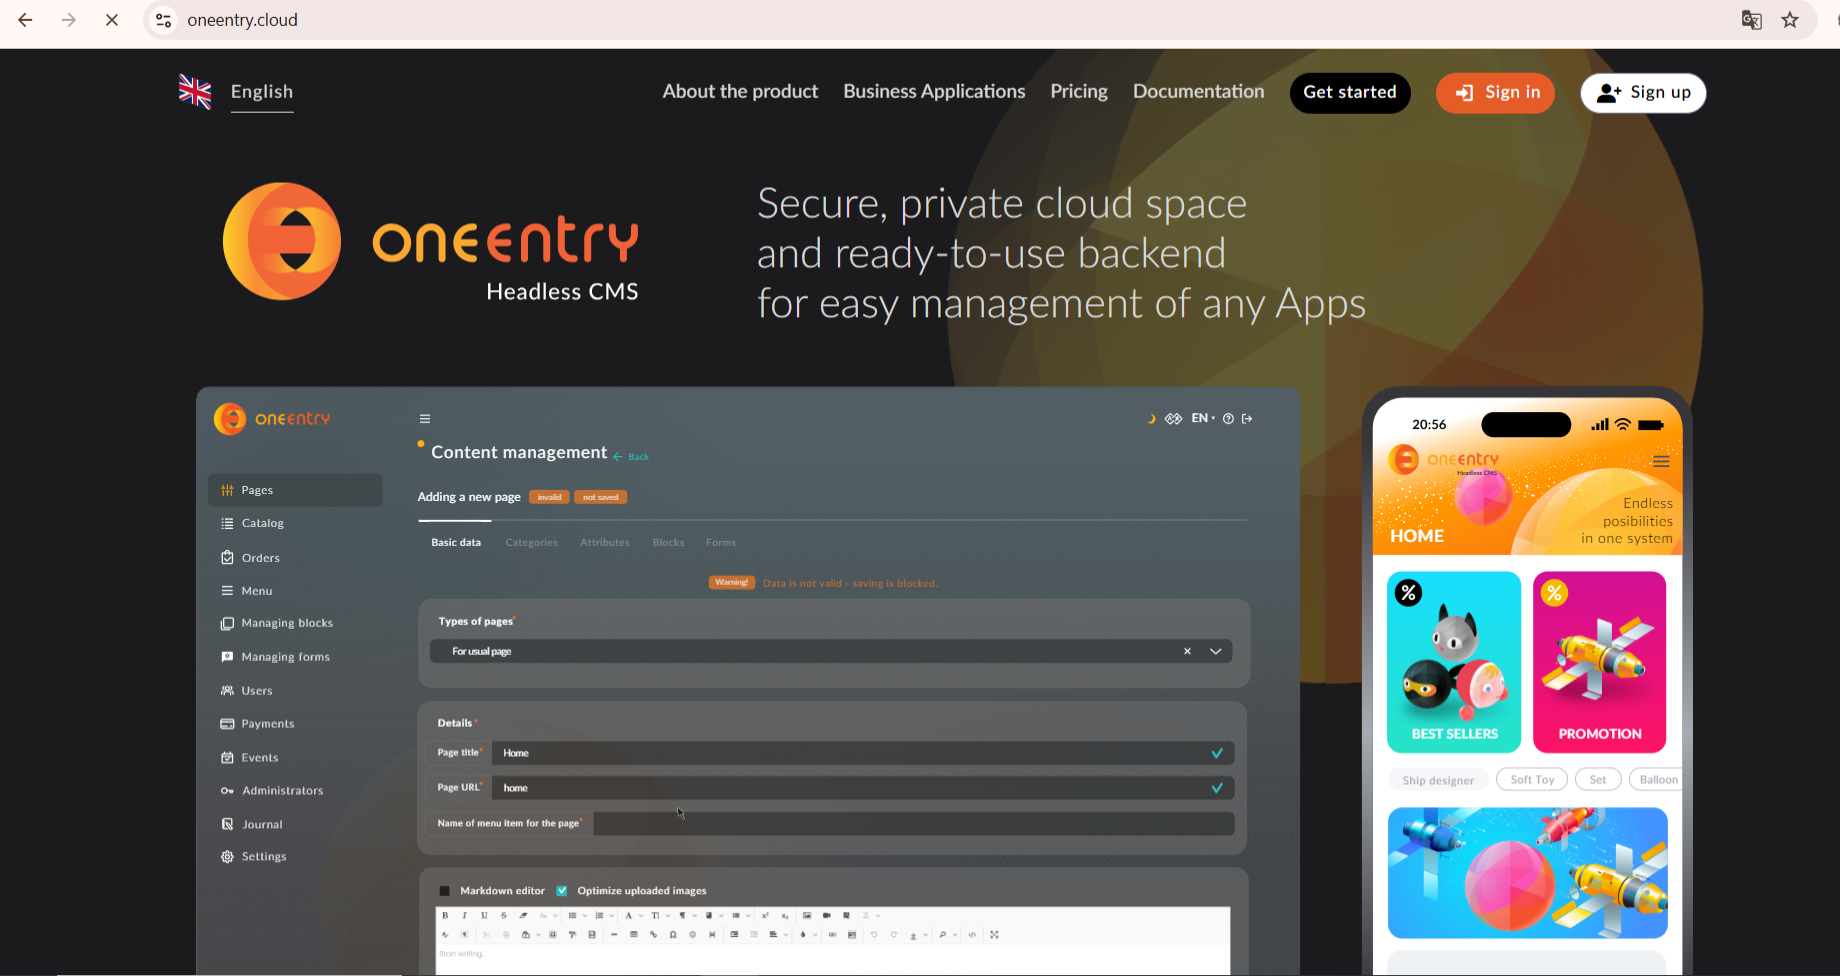
Task: Expand the Types of pages dropdown
Action: tap(1216, 651)
